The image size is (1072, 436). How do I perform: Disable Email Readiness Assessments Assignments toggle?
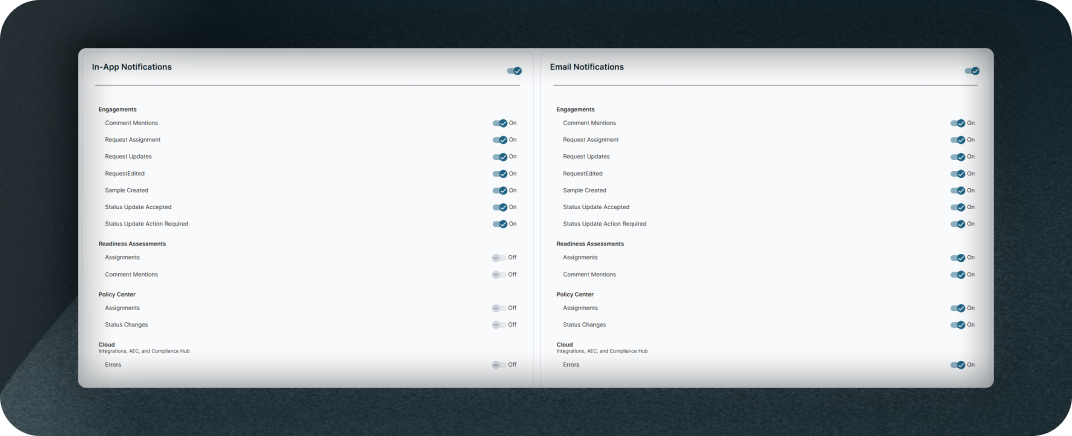pos(958,258)
